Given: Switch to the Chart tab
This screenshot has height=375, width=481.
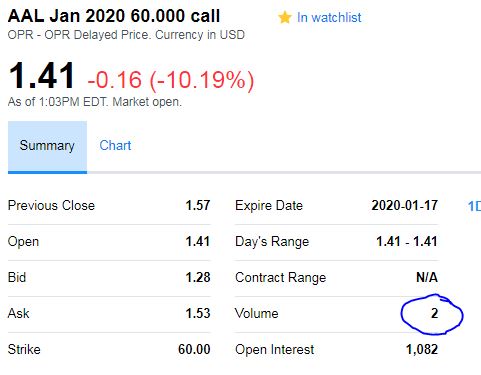Looking at the screenshot, I should pos(115,146).
